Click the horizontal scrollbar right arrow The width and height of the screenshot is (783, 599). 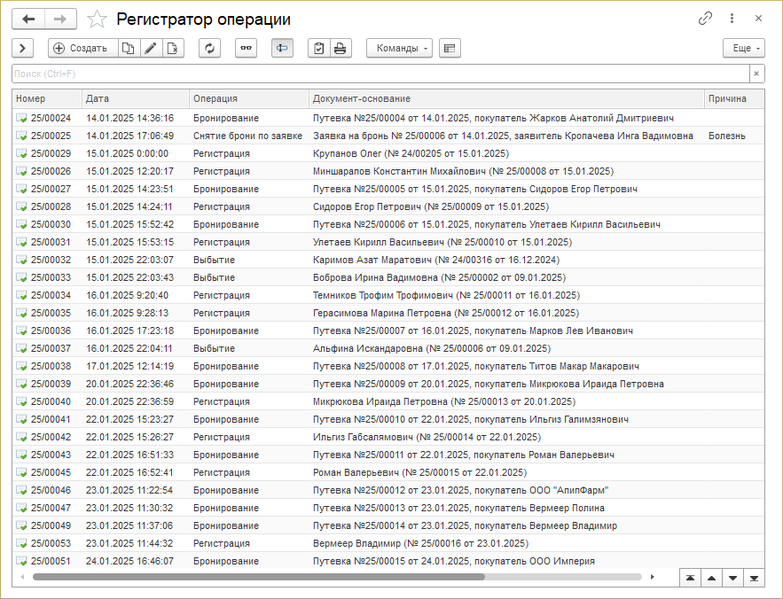(652, 577)
